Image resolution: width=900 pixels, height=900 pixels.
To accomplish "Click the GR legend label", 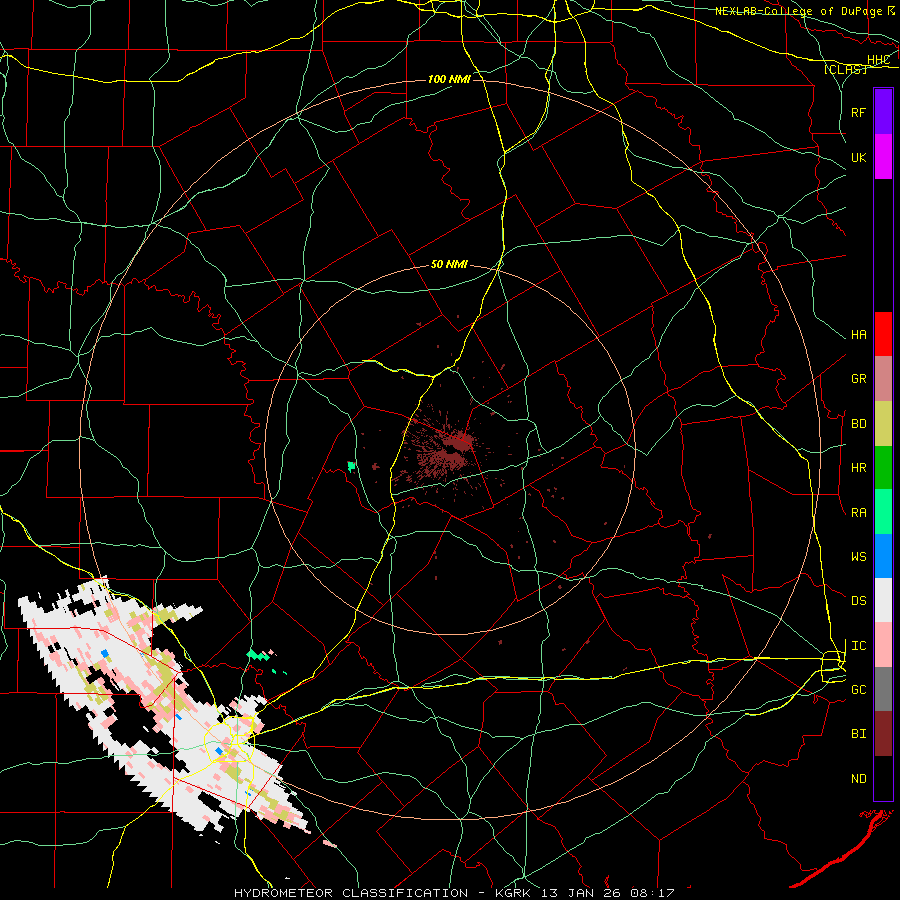I will click(858, 379).
